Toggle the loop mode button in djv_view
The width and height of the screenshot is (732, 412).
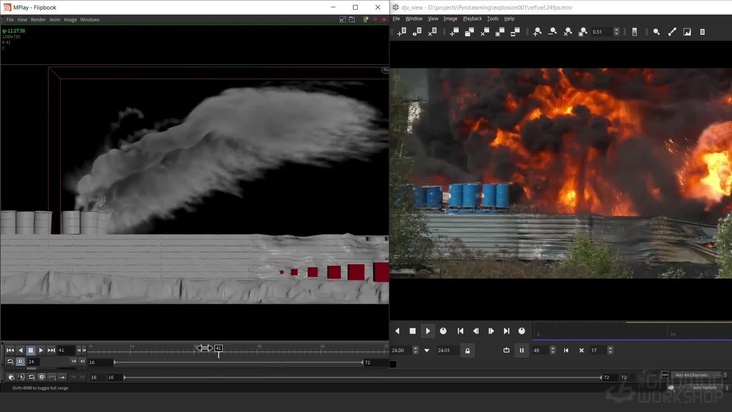[507, 350]
